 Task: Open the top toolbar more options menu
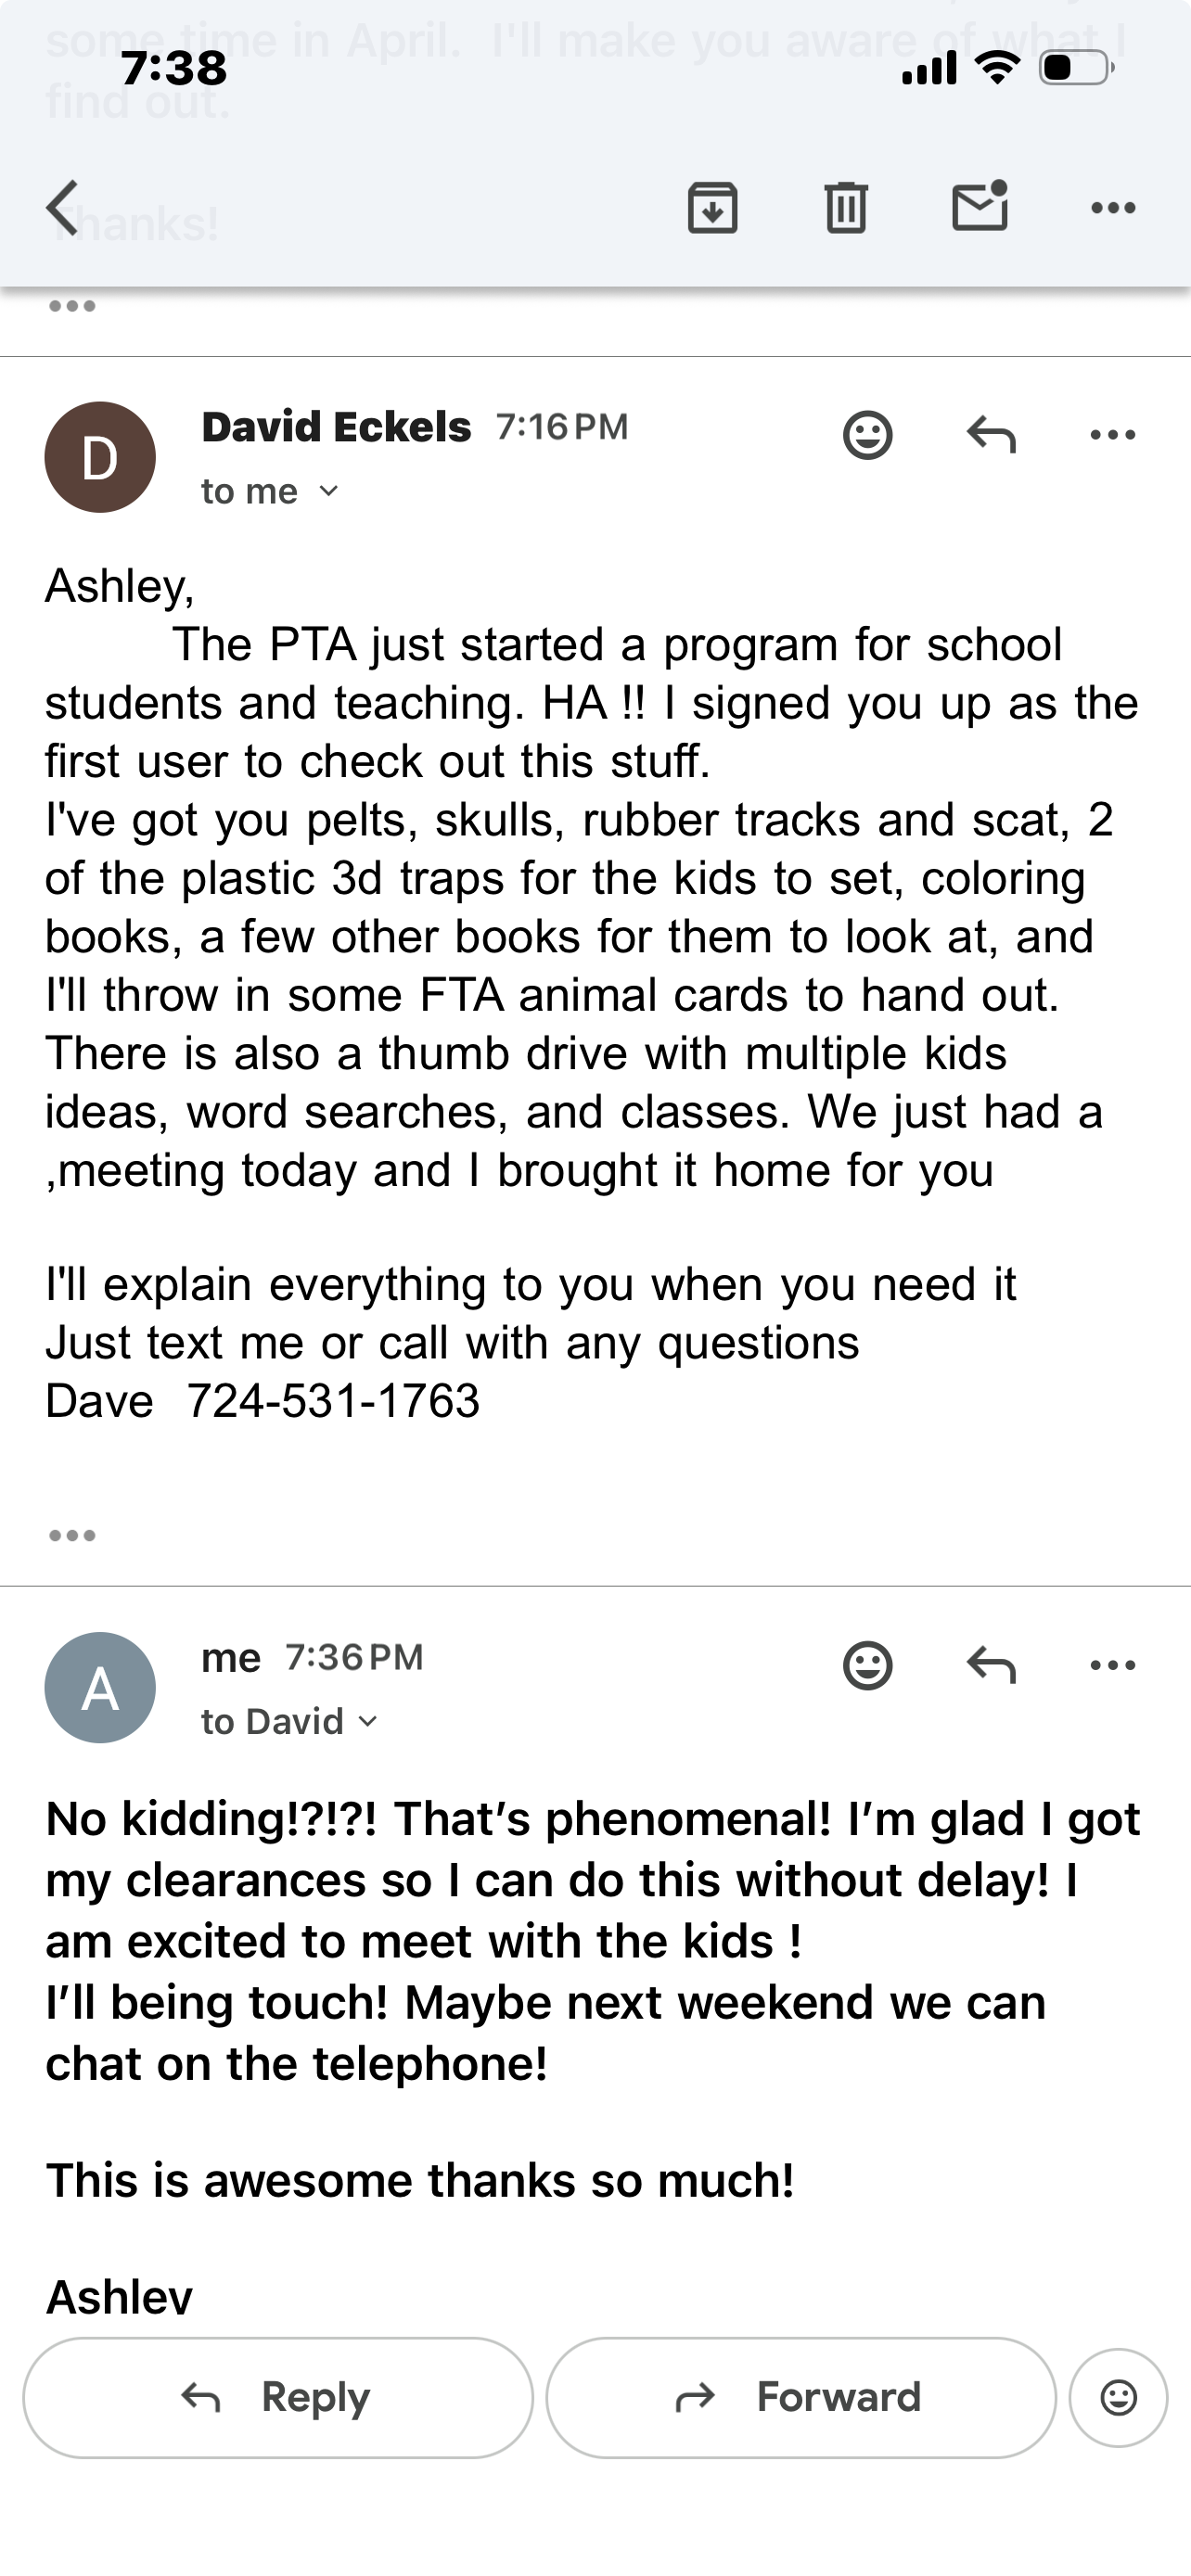pos(1113,208)
